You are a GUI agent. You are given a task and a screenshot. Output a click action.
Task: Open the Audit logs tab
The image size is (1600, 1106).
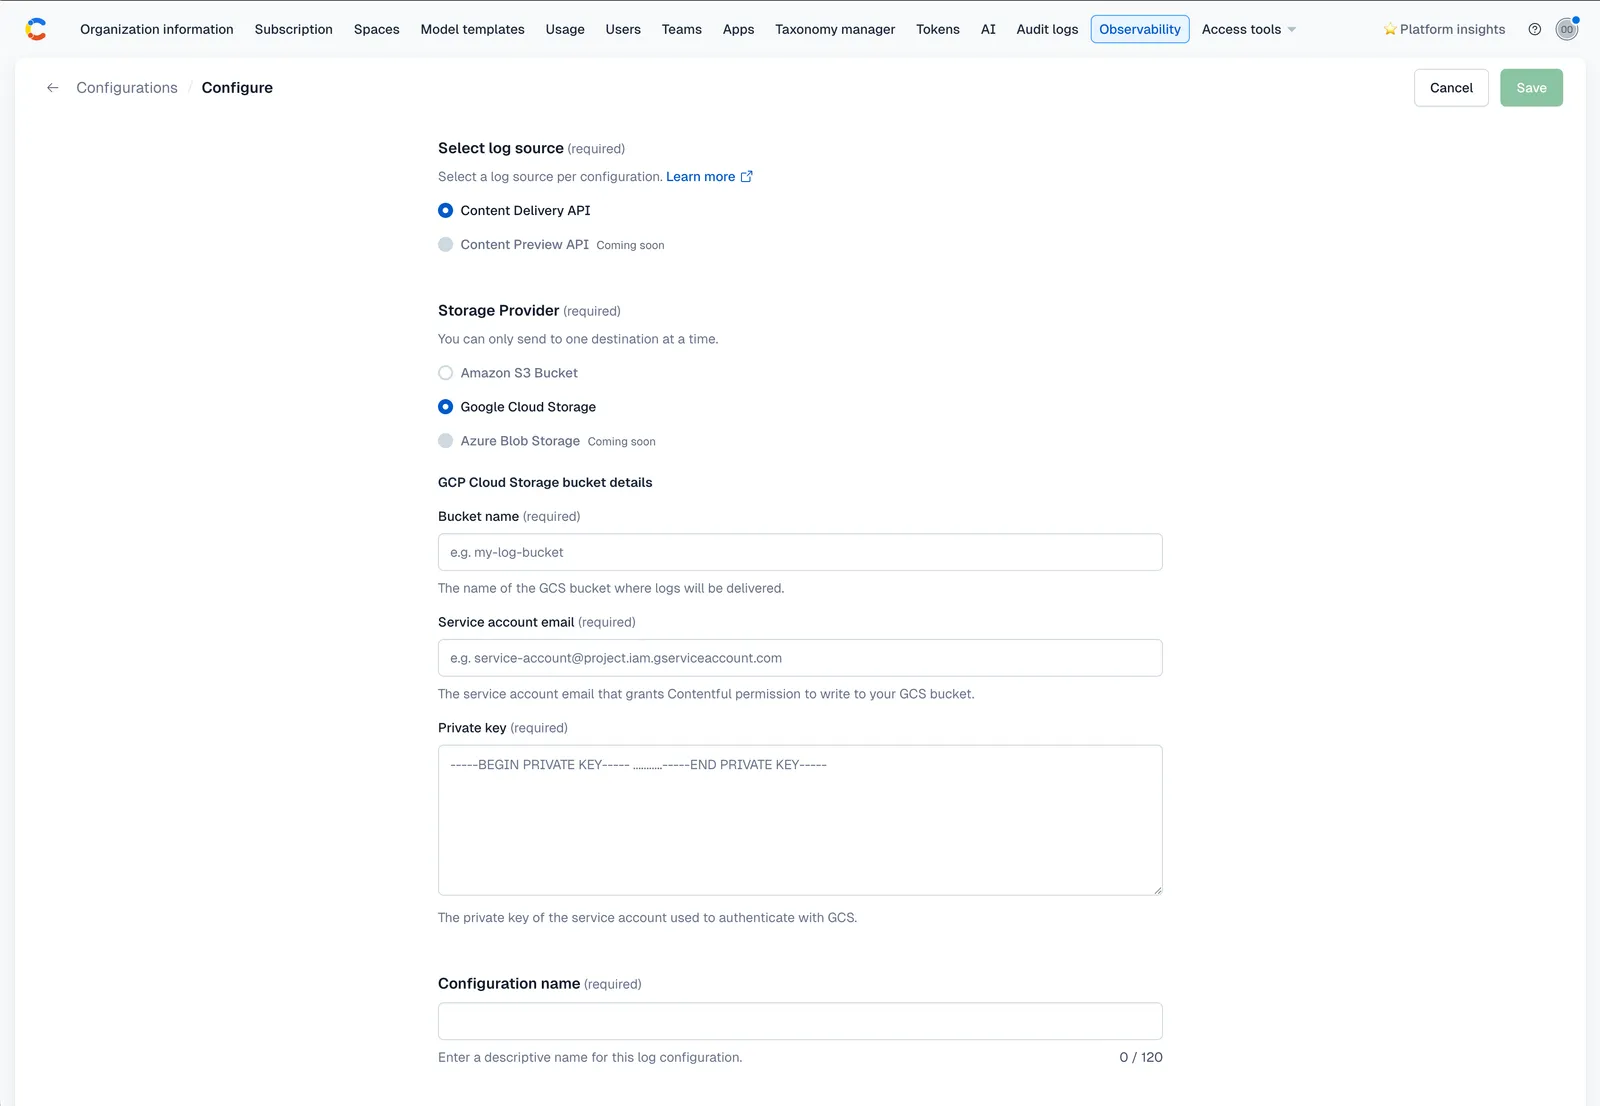1047,29
